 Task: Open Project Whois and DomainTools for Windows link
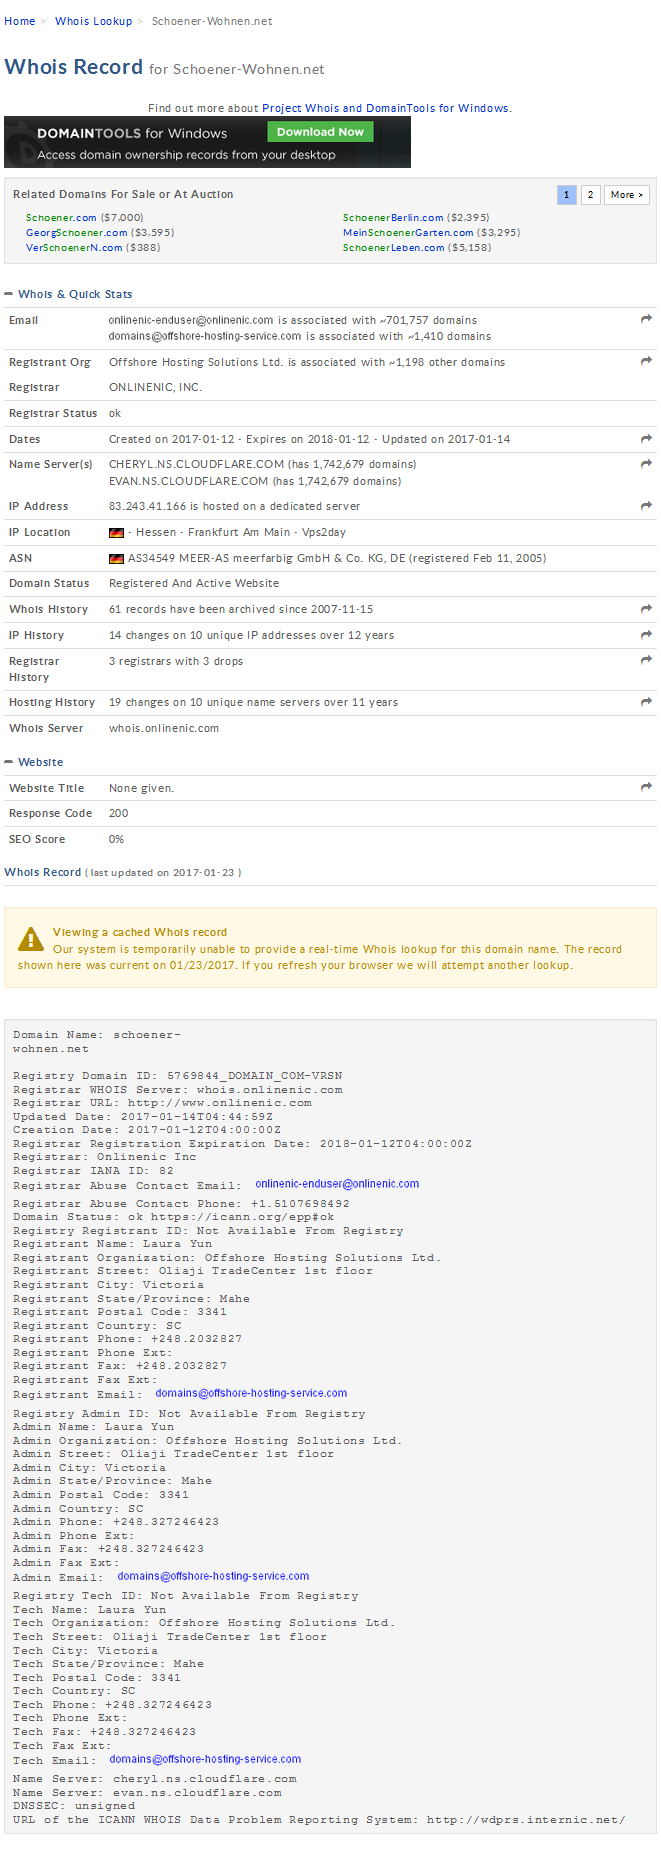pyautogui.click(x=385, y=108)
